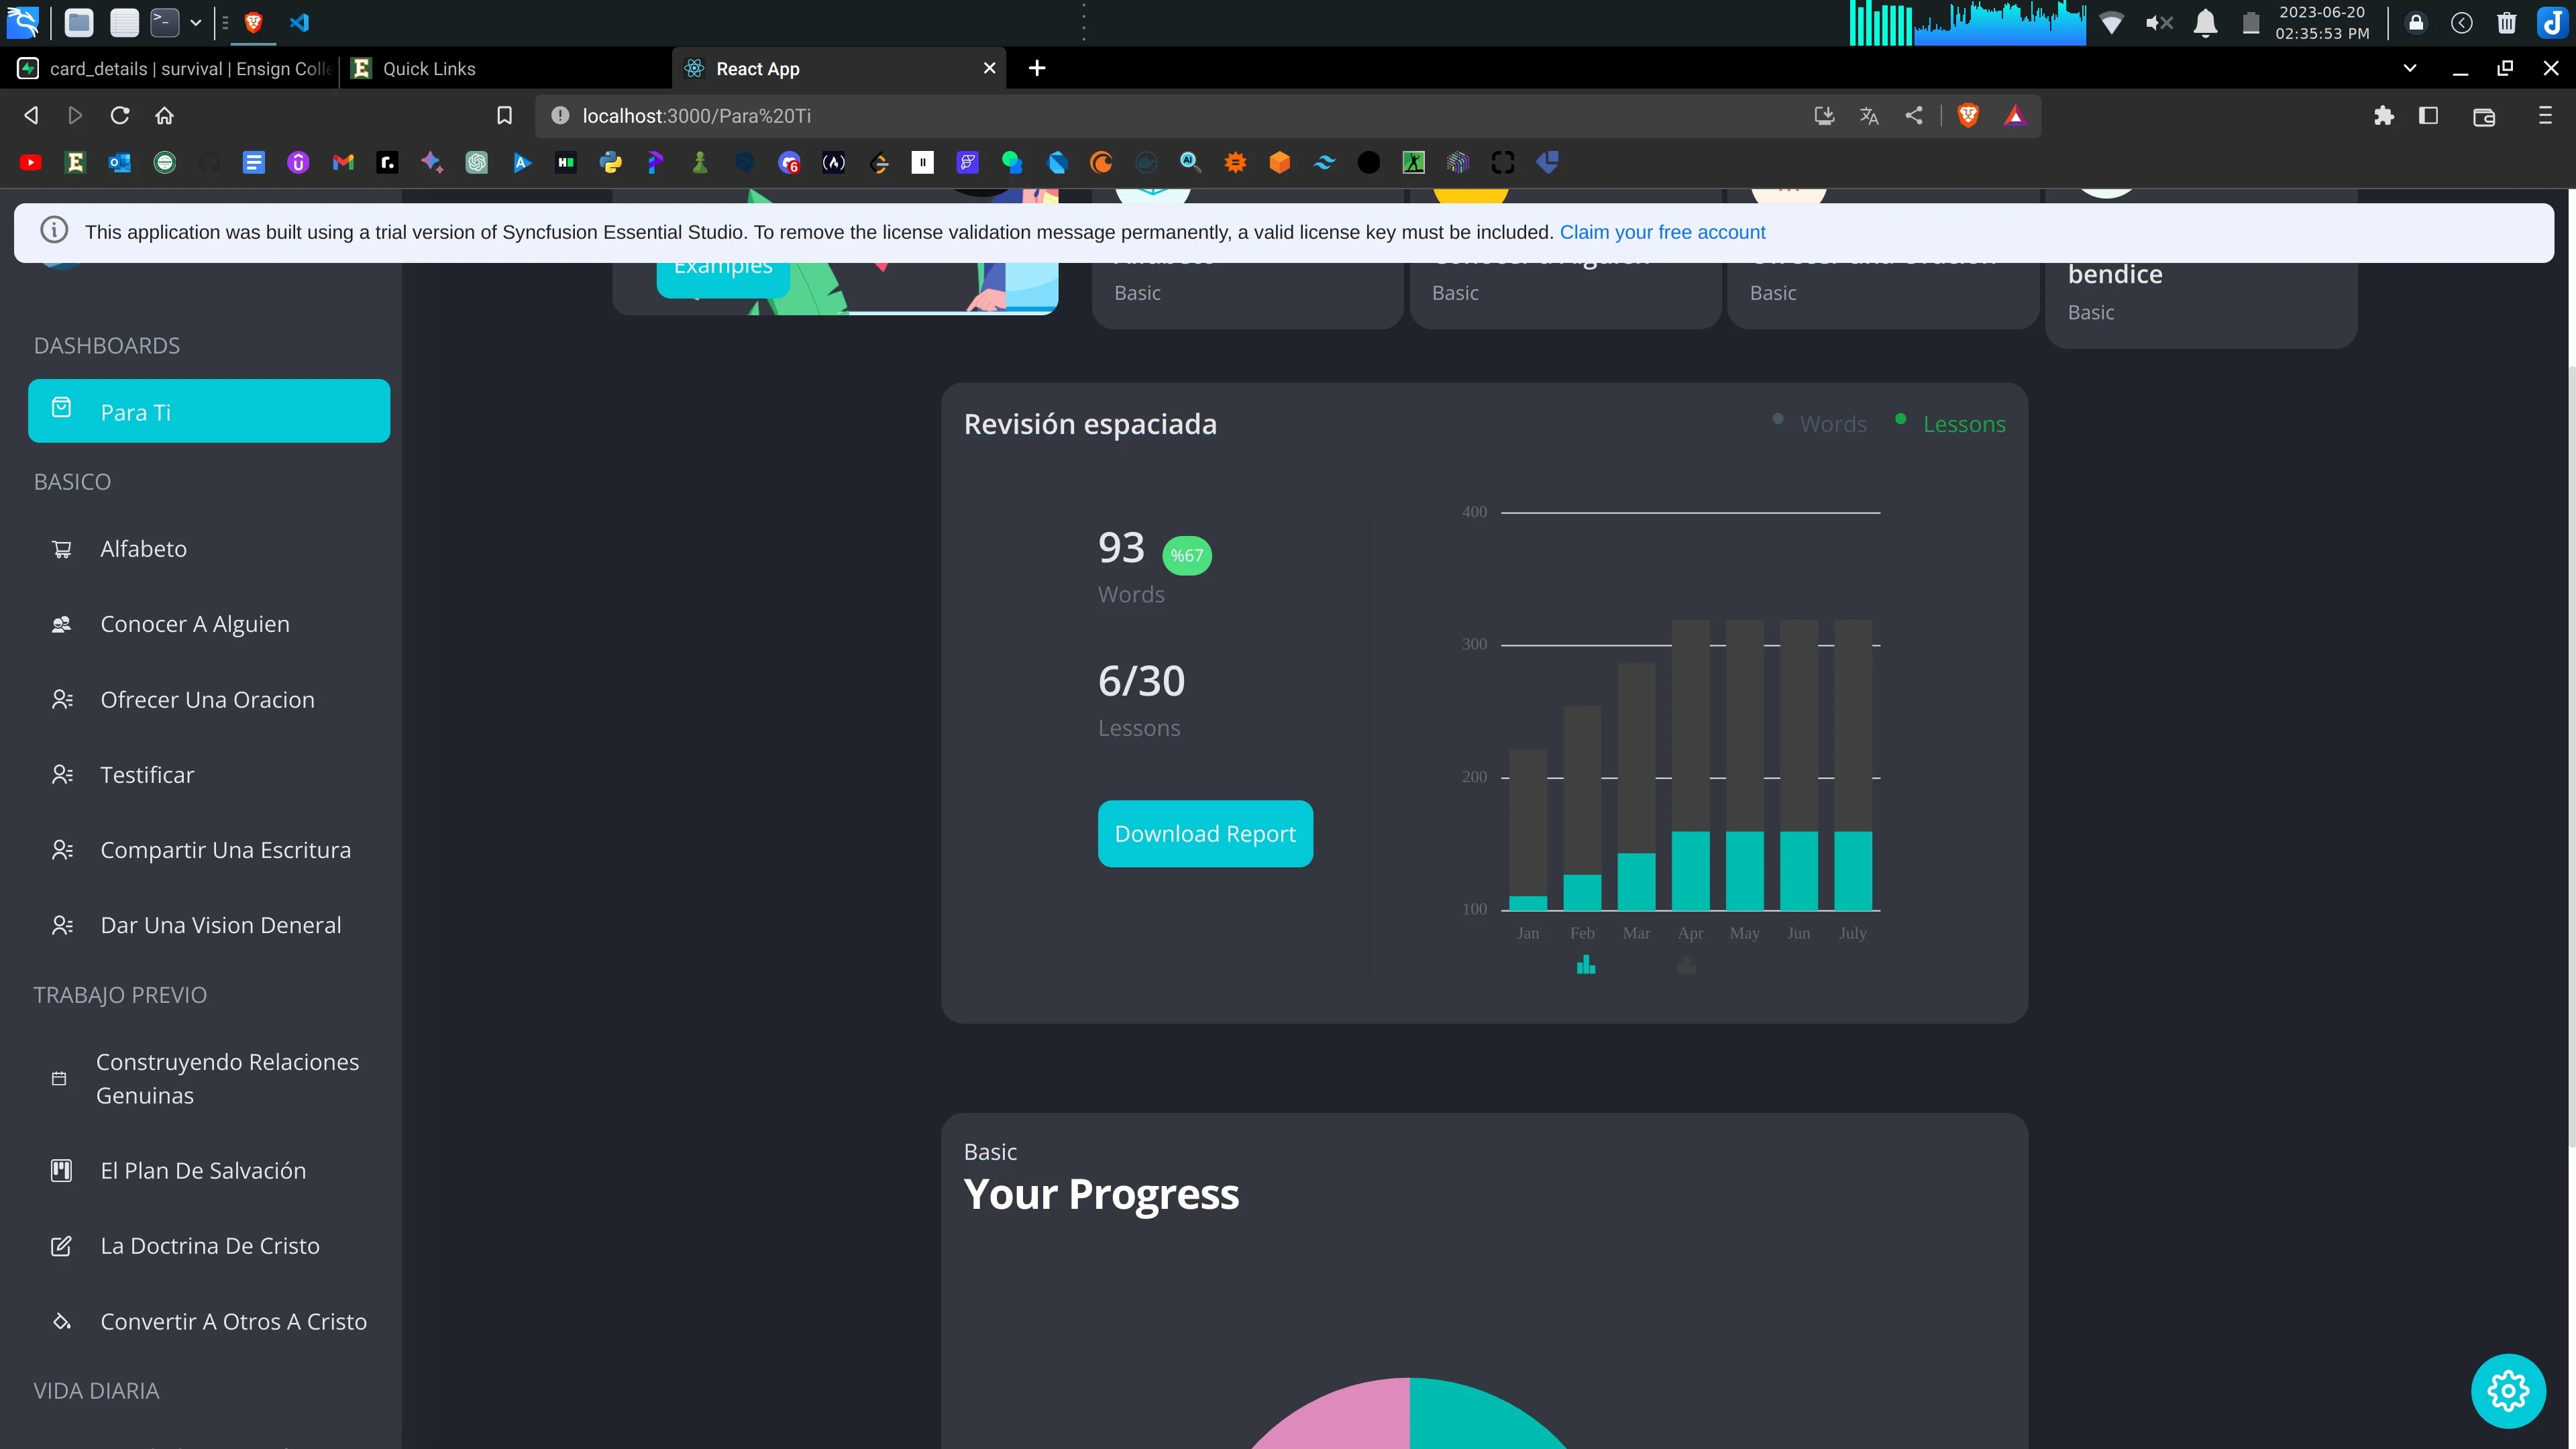Open notifications bell in system tray

2205,23
